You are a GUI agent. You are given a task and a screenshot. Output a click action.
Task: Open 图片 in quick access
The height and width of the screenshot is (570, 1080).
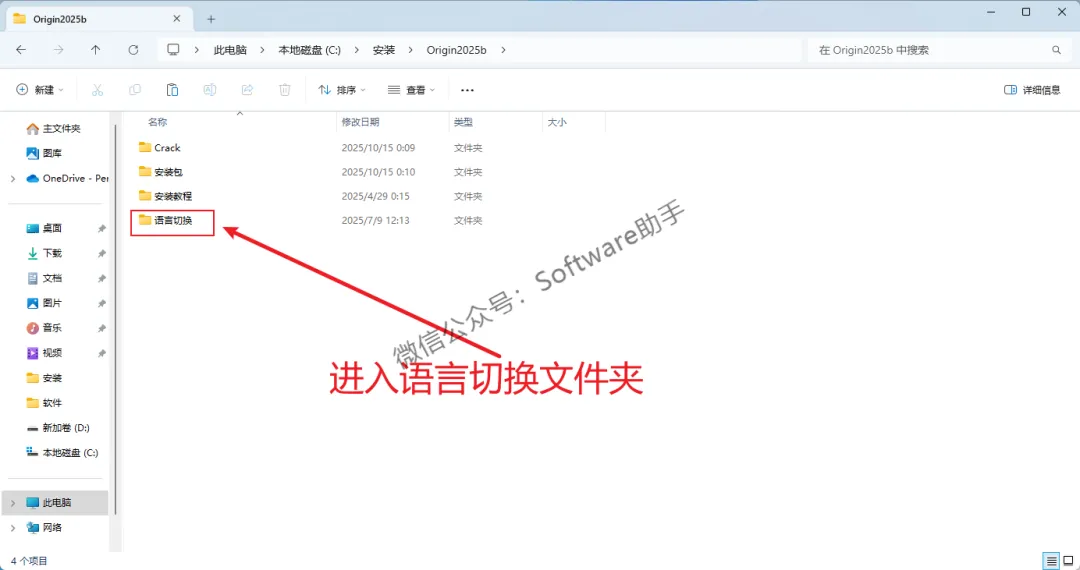(45, 303)
